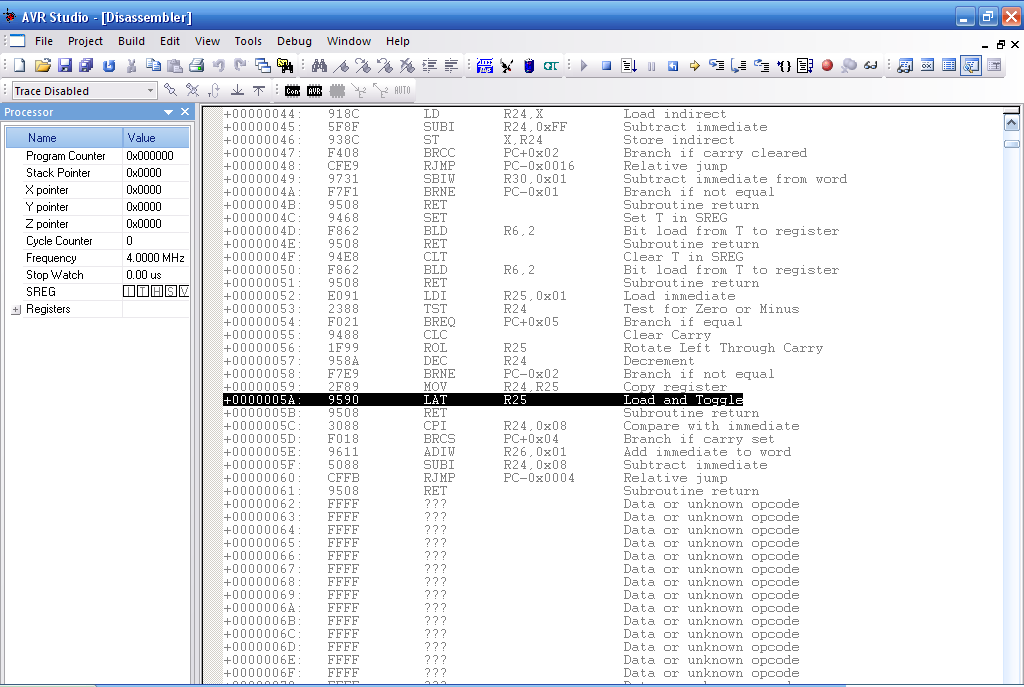Click the Save All icon
1024x687 pixels.
click(x=86, y=65)
